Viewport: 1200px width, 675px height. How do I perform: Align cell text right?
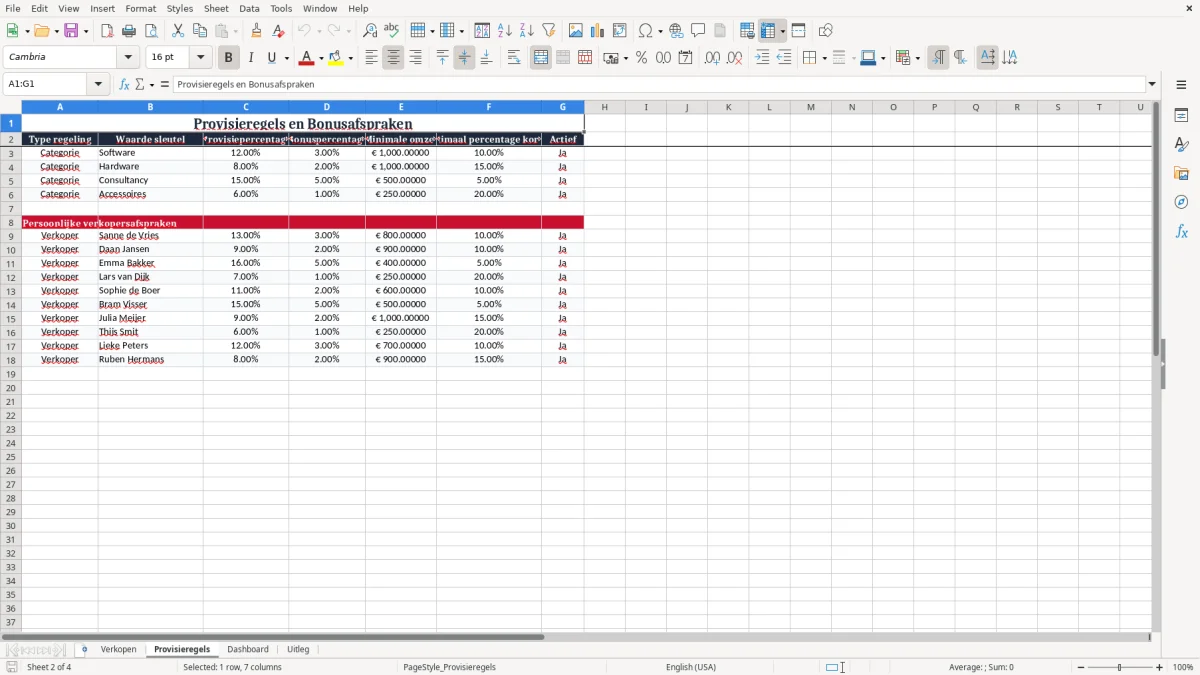coord(415,58)
